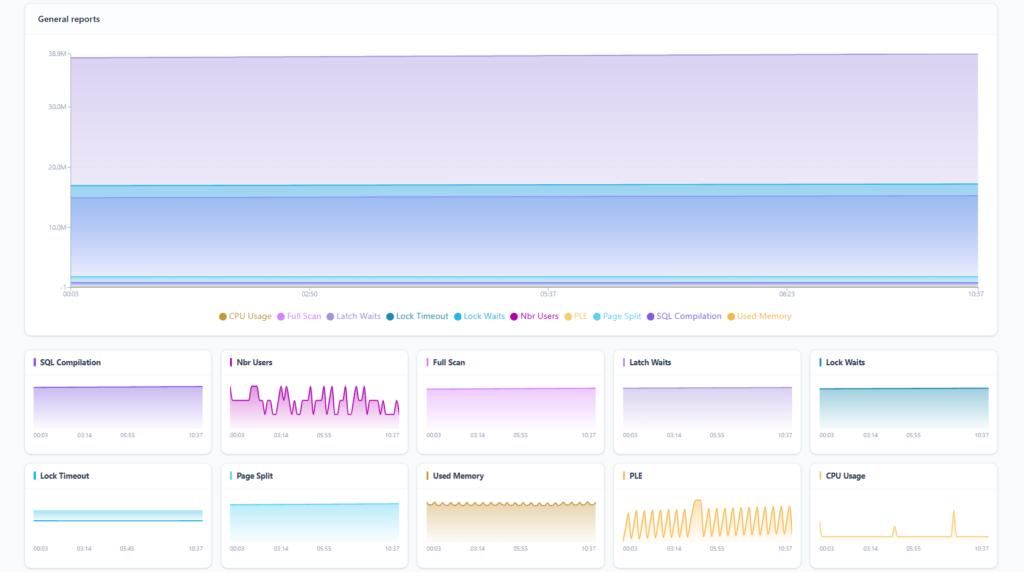Toggle Nbr Users legend series
Image resolution: width=1024 pixels, height=572 pixels.
pyautogui.click(x=534, y=316)
